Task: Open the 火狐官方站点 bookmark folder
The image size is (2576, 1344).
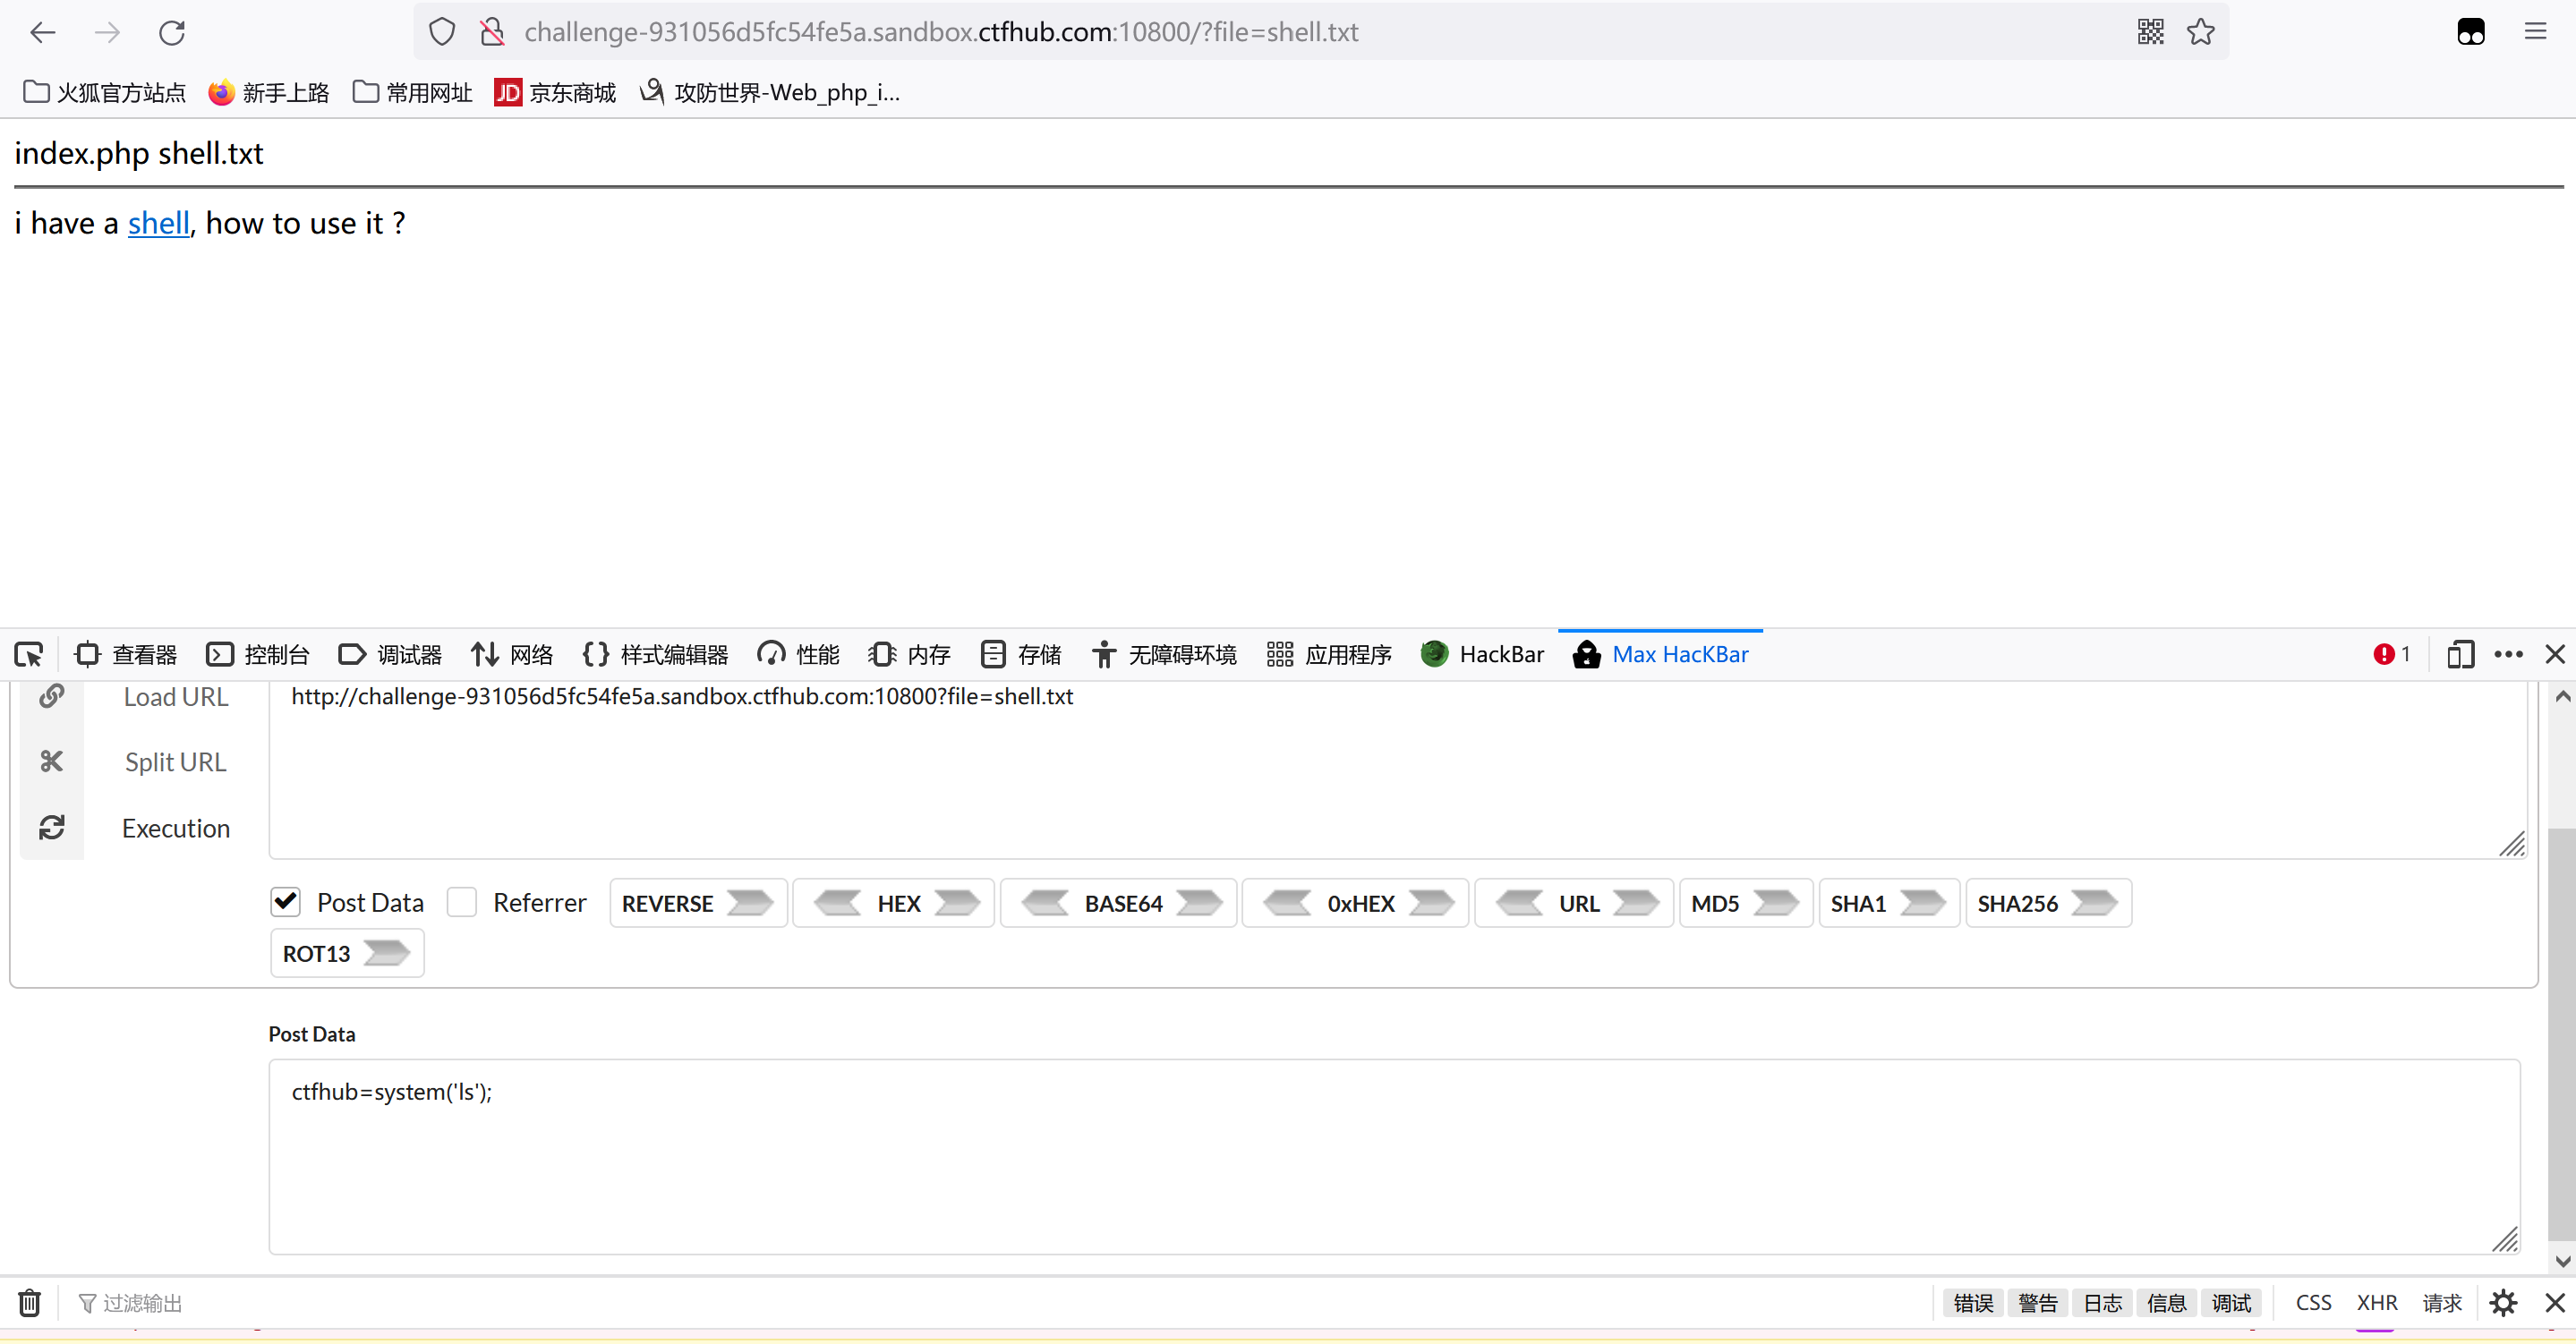Action: [104, 92]
